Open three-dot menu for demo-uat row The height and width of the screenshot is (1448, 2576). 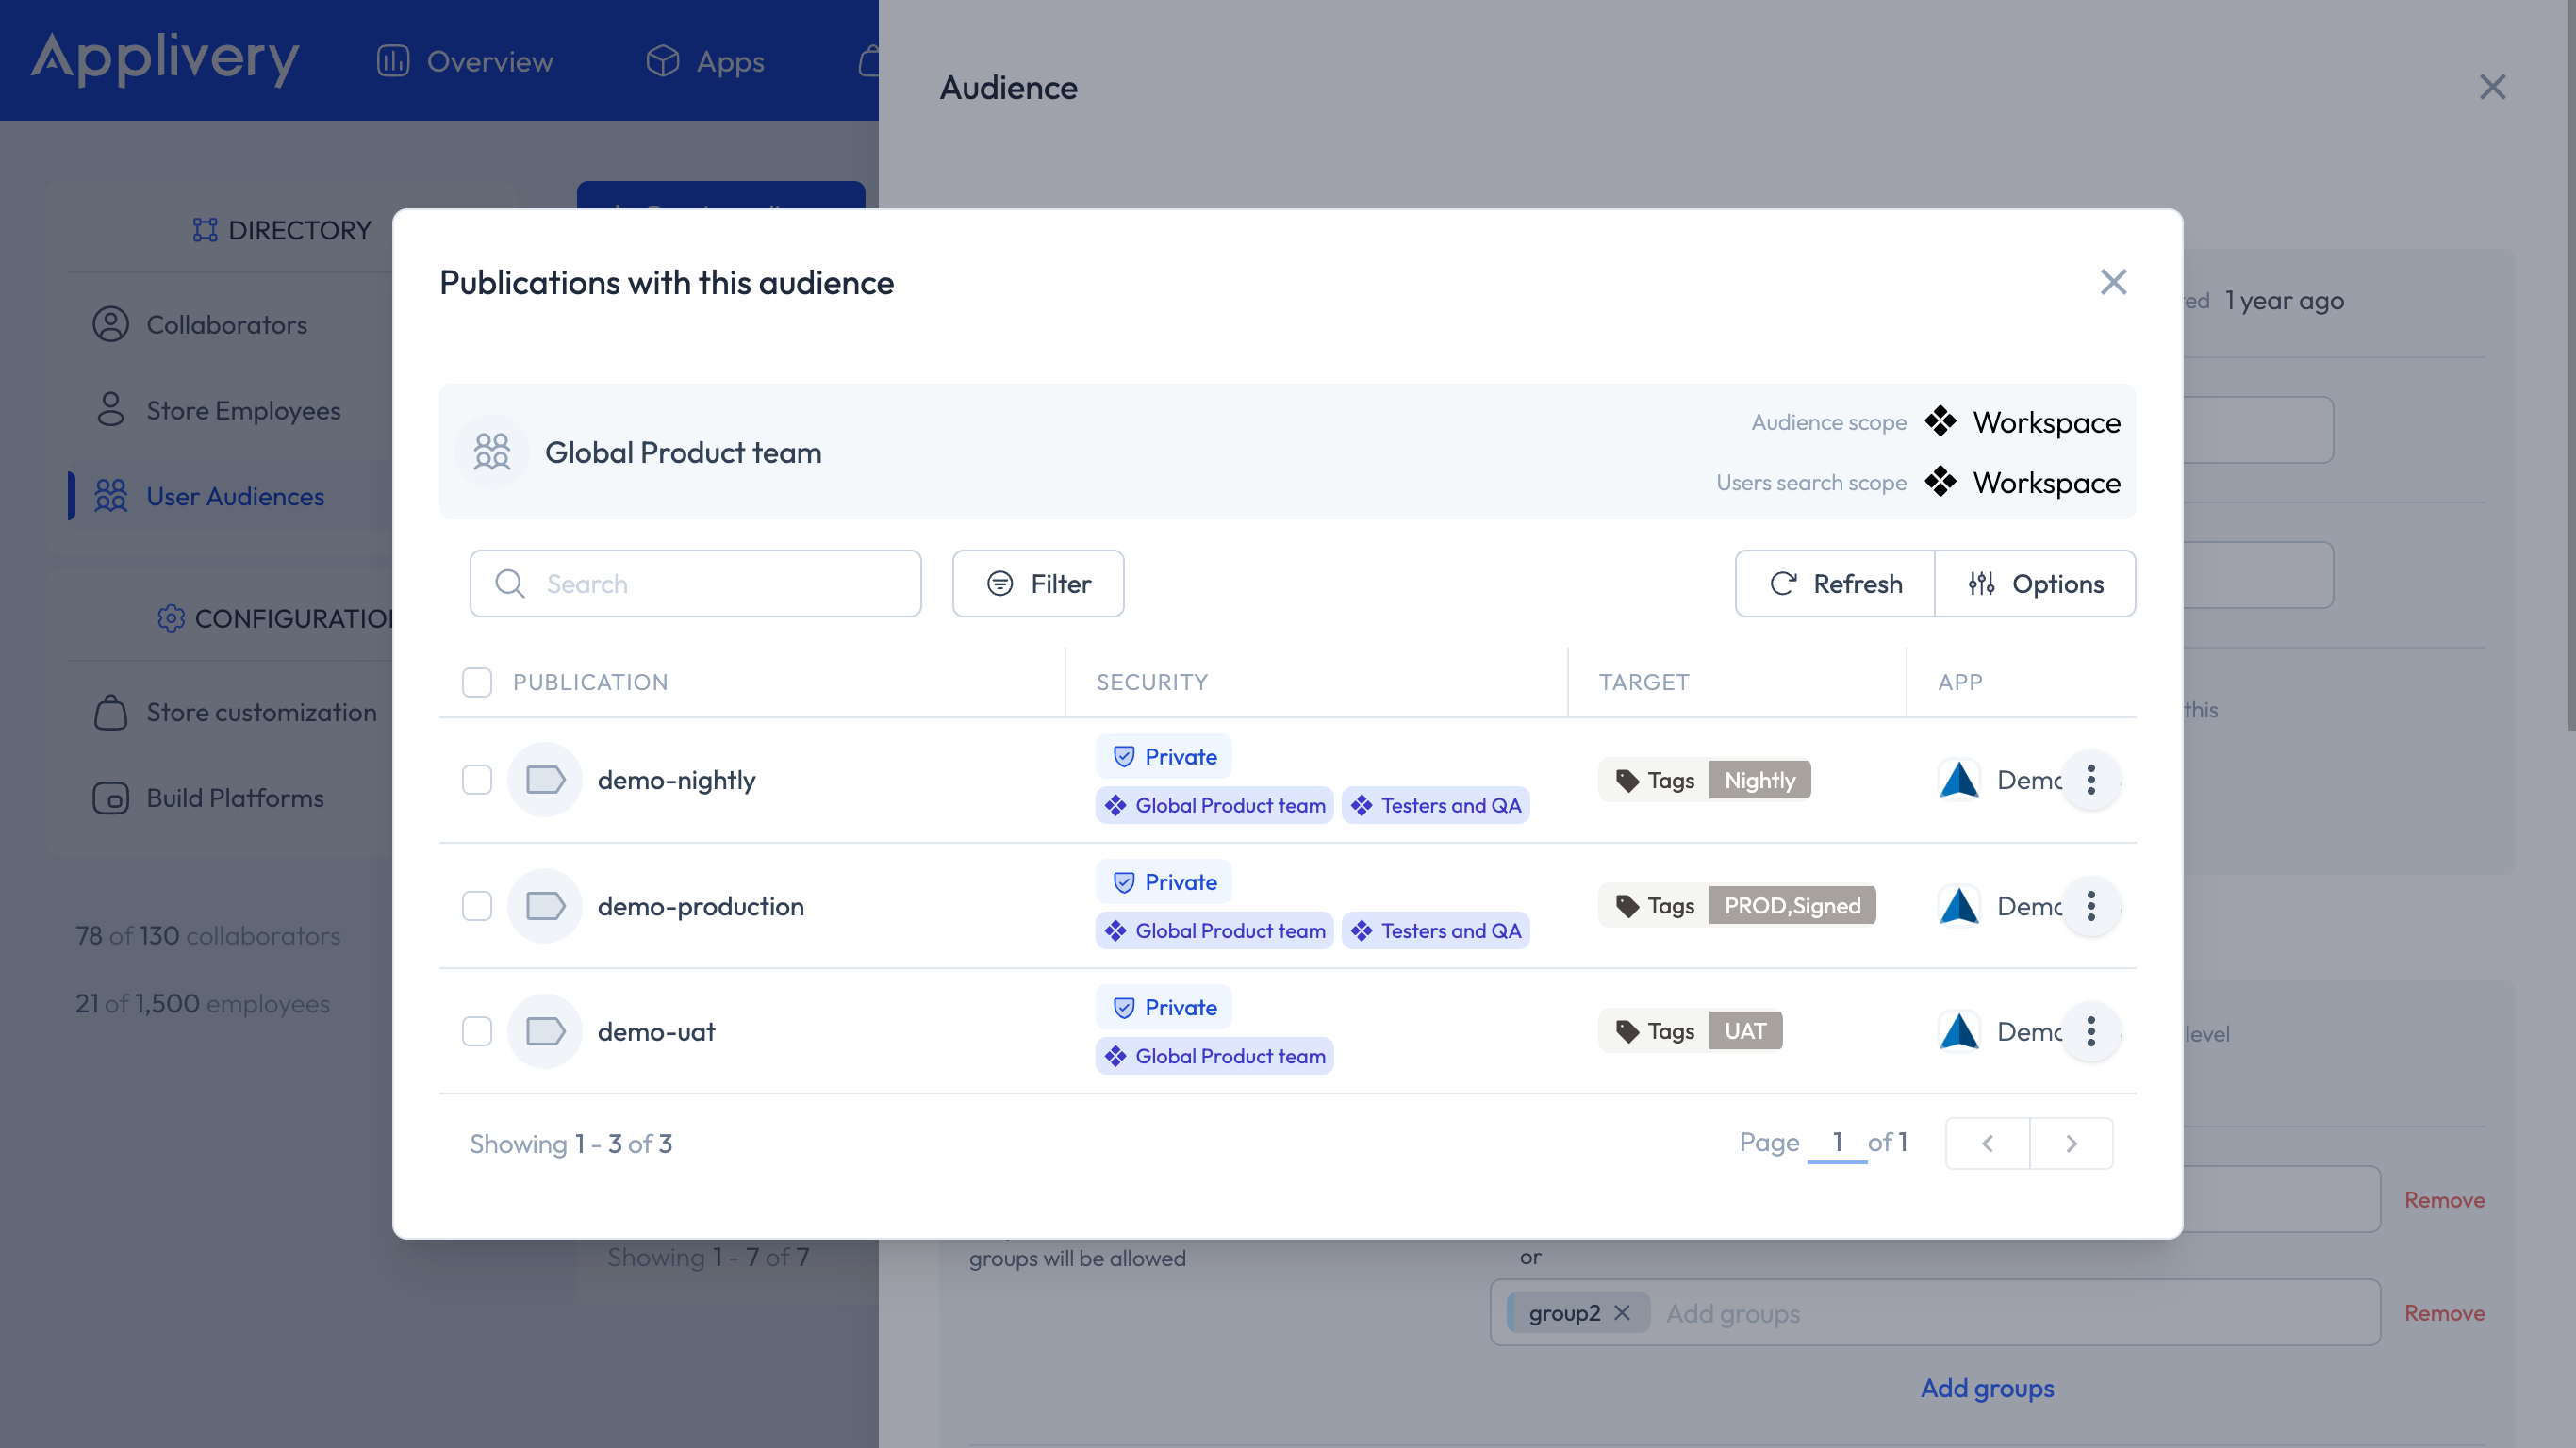pos(2090,1031)
